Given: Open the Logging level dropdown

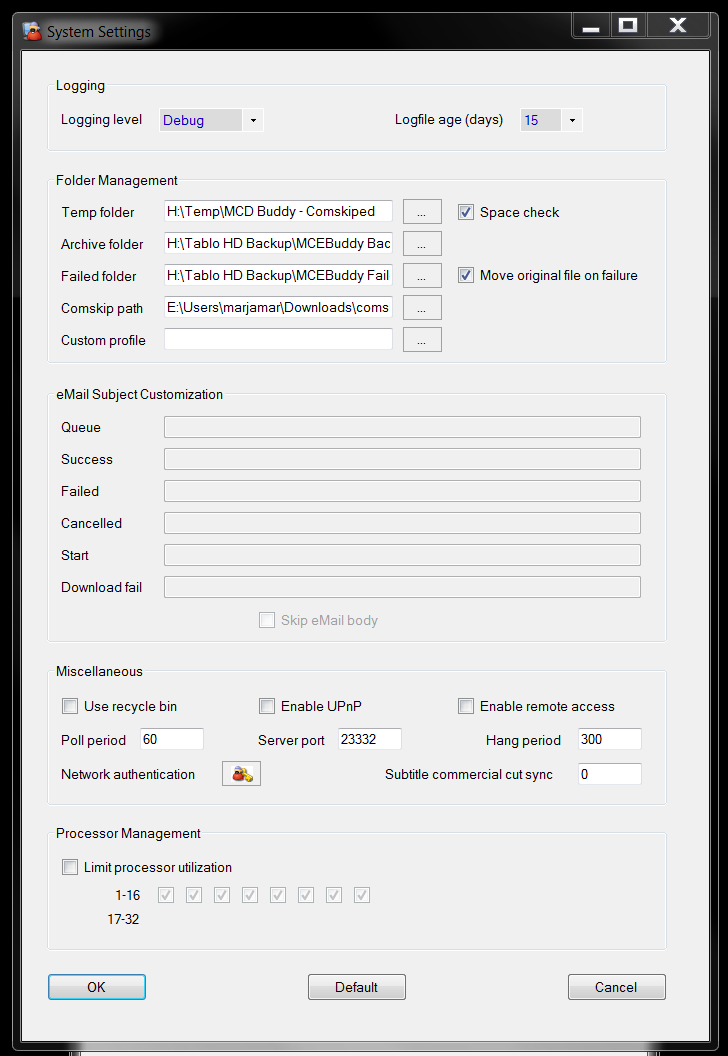Looking at the screenshot, I should [253, 121].
